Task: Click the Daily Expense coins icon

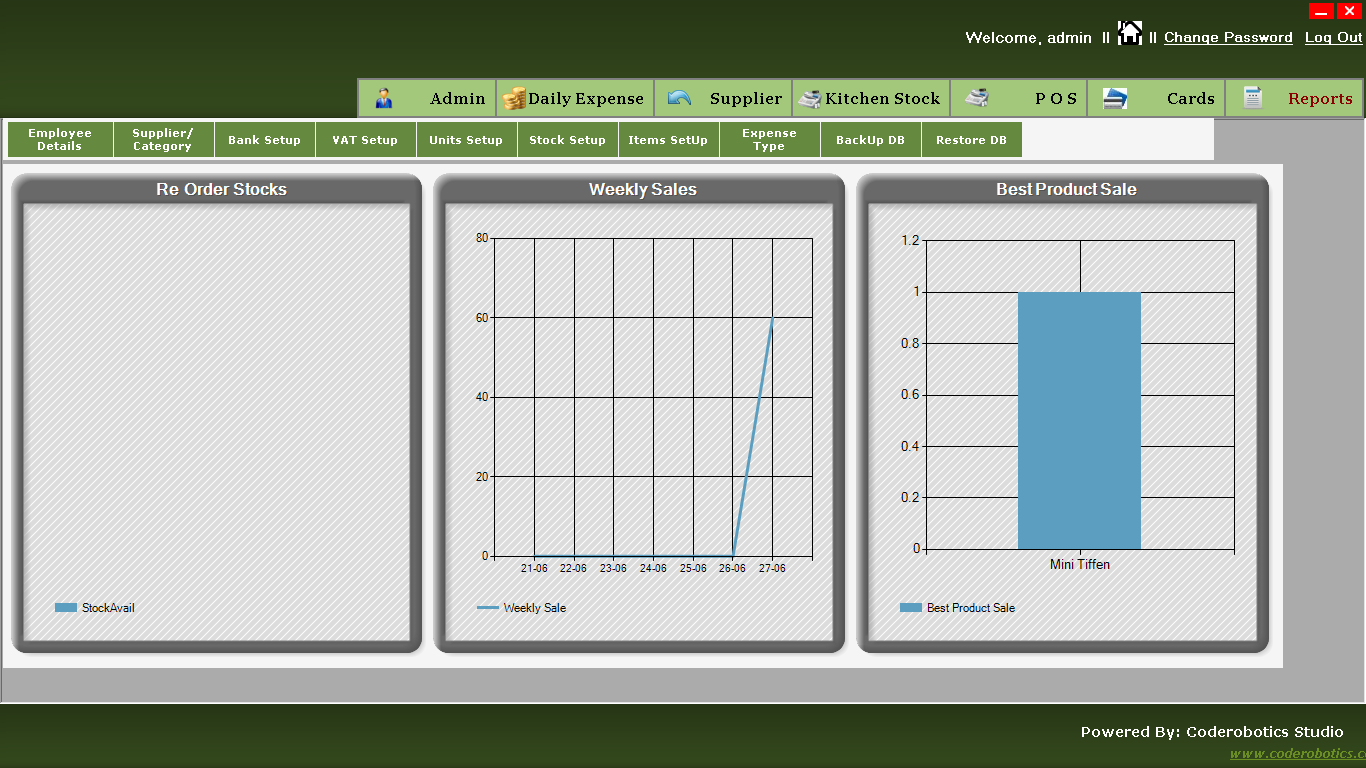Action: tap(514, 98)
